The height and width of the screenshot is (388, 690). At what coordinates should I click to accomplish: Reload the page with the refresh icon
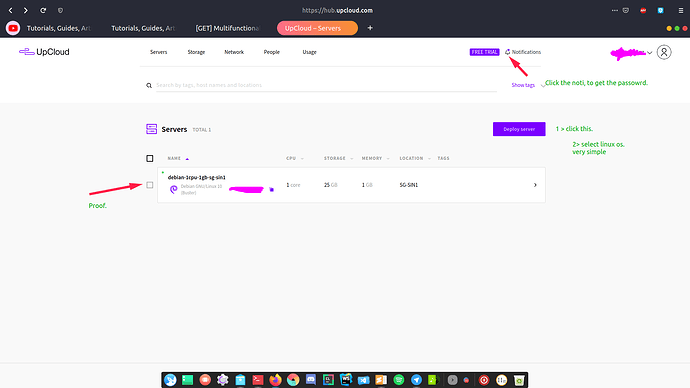coord(43,10)
